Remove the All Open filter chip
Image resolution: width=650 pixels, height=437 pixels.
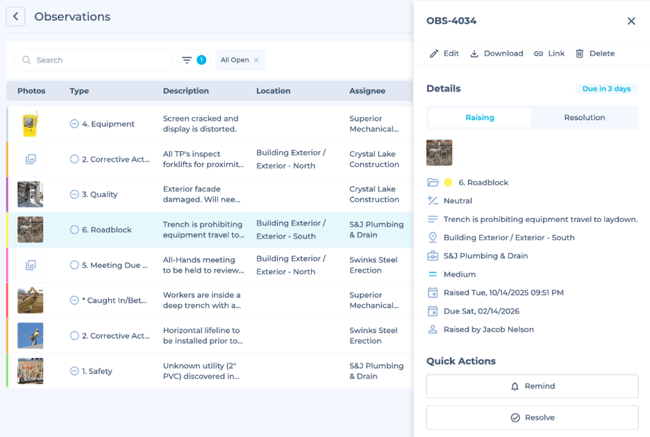pyautogui.click(x=256, y=60)
